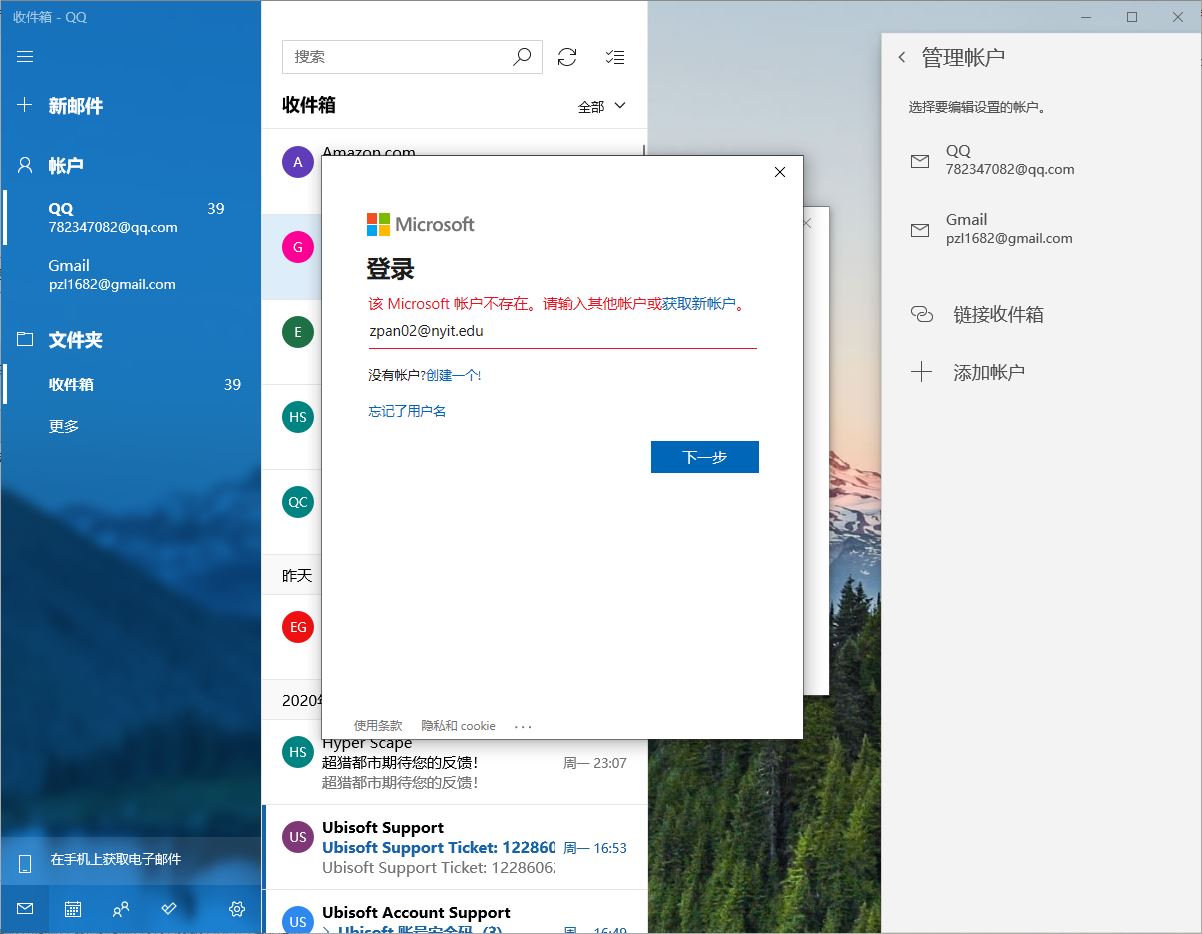Click the 下一步 next button
Screen dimensions: 1202x934
[x=705, y=457]
